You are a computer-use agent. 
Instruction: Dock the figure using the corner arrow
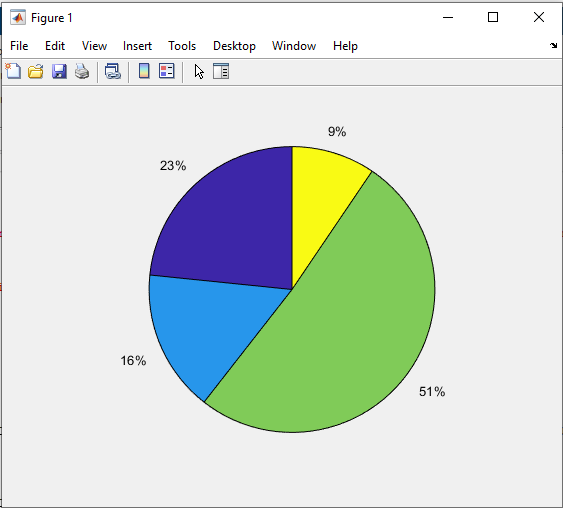tap(553, 46)
